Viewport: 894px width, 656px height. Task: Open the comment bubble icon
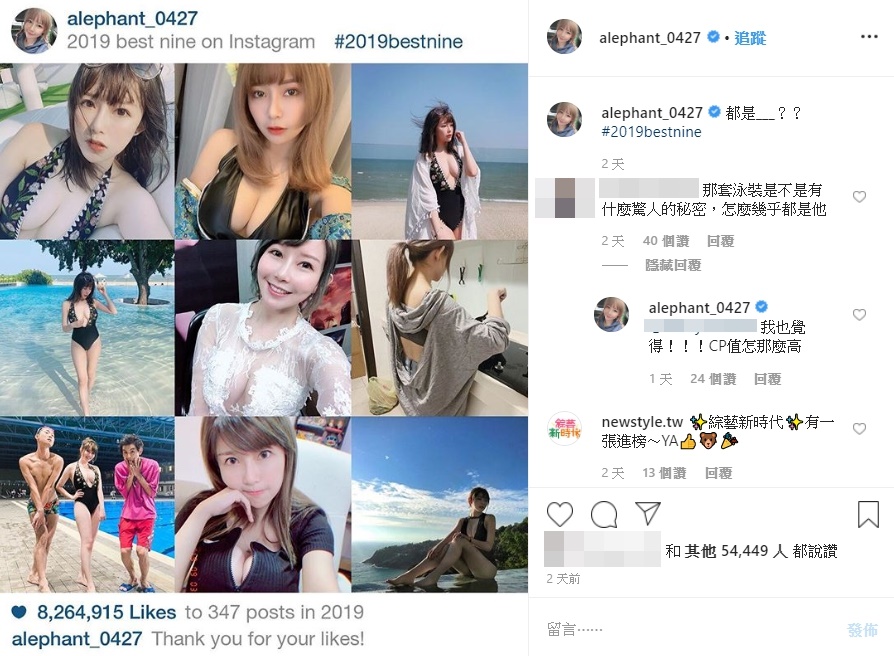coord(604,514)
